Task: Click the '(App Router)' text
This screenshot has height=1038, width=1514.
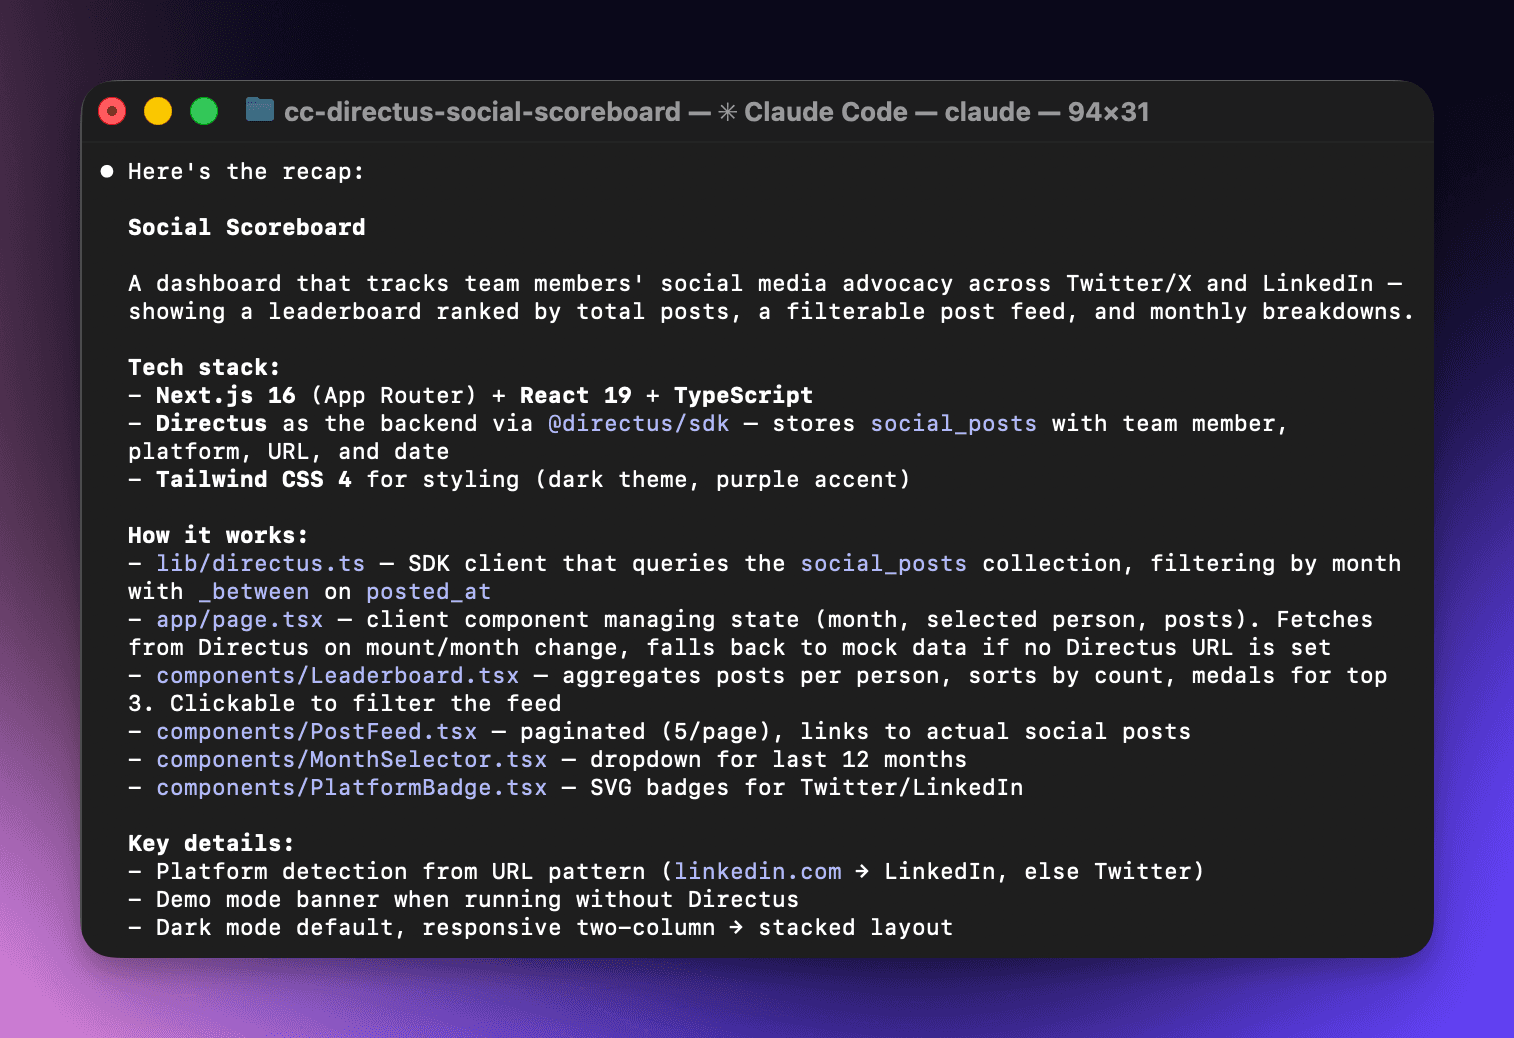Action: (x=394, y=396)
